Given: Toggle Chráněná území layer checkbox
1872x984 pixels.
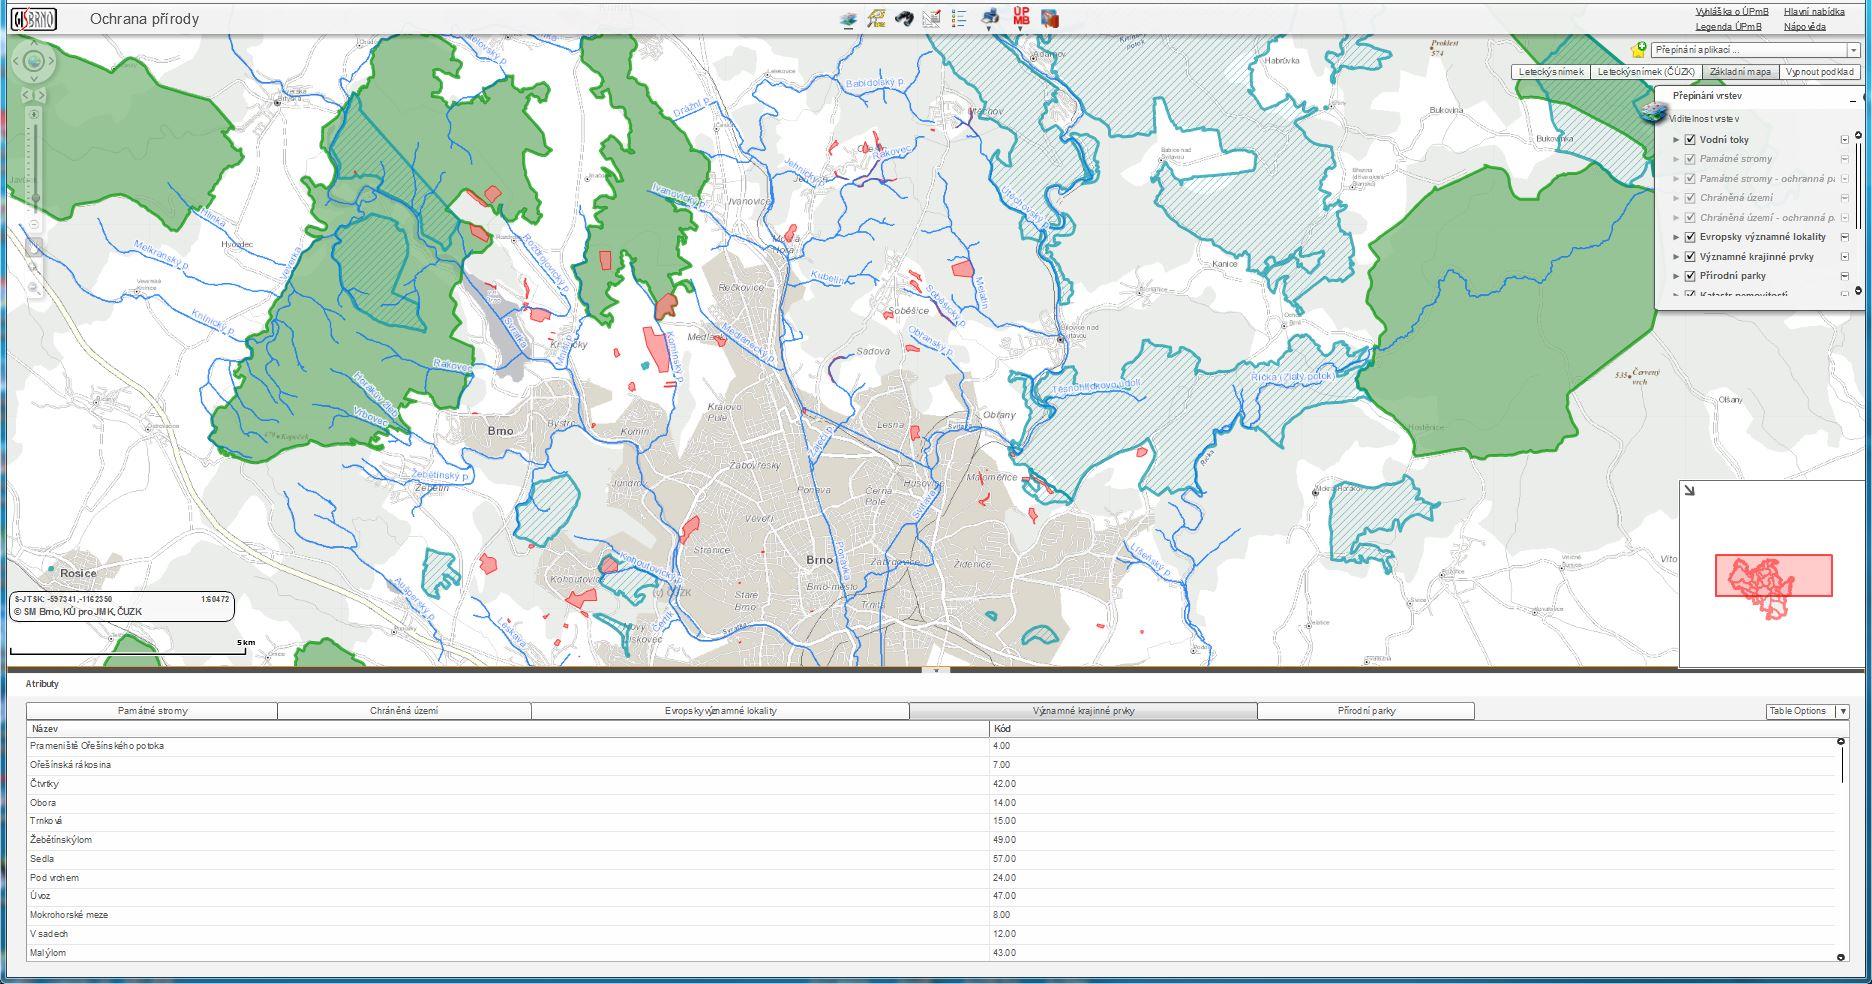Looking at the screenshot, I should pos(1690,198).
